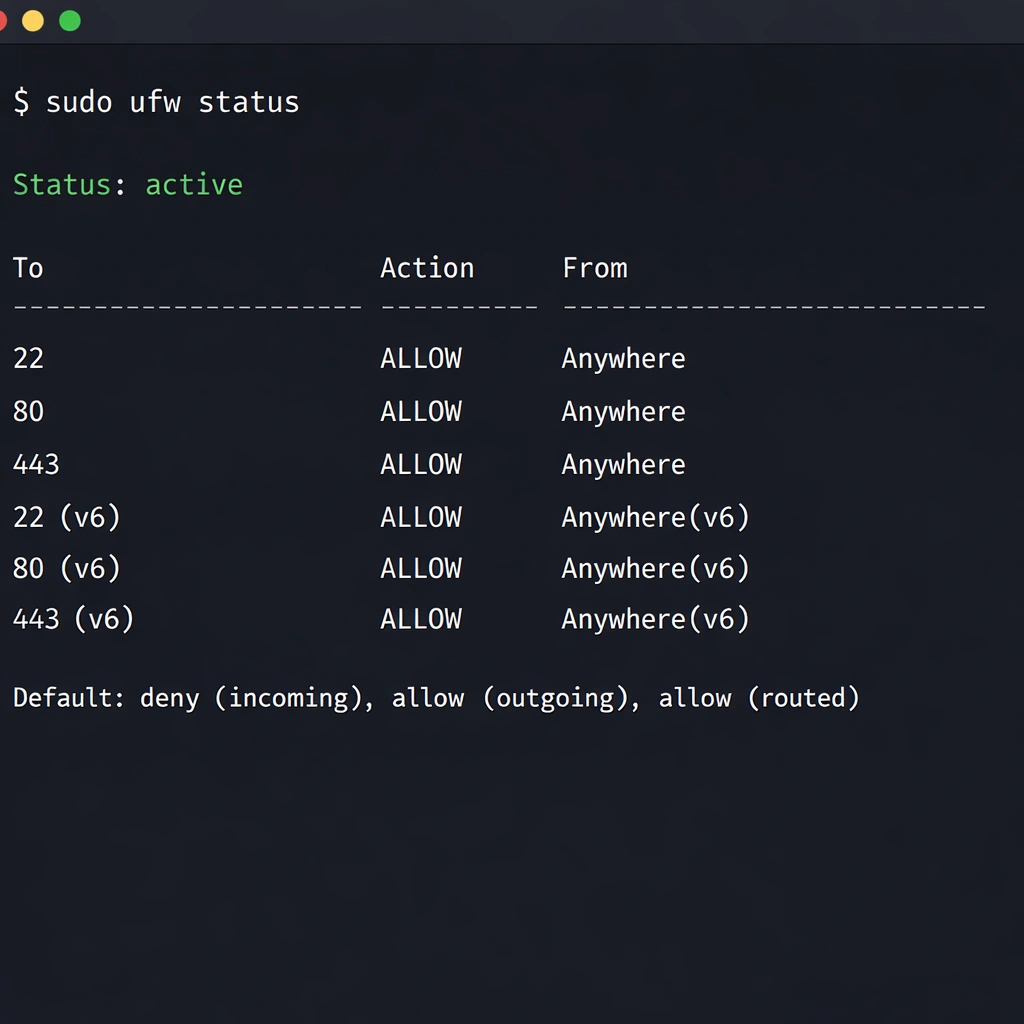Click 'deny (incoming)' in the Default line
The width and height of the screenshot is (1024, 1024).
click(x=250, y=698)
